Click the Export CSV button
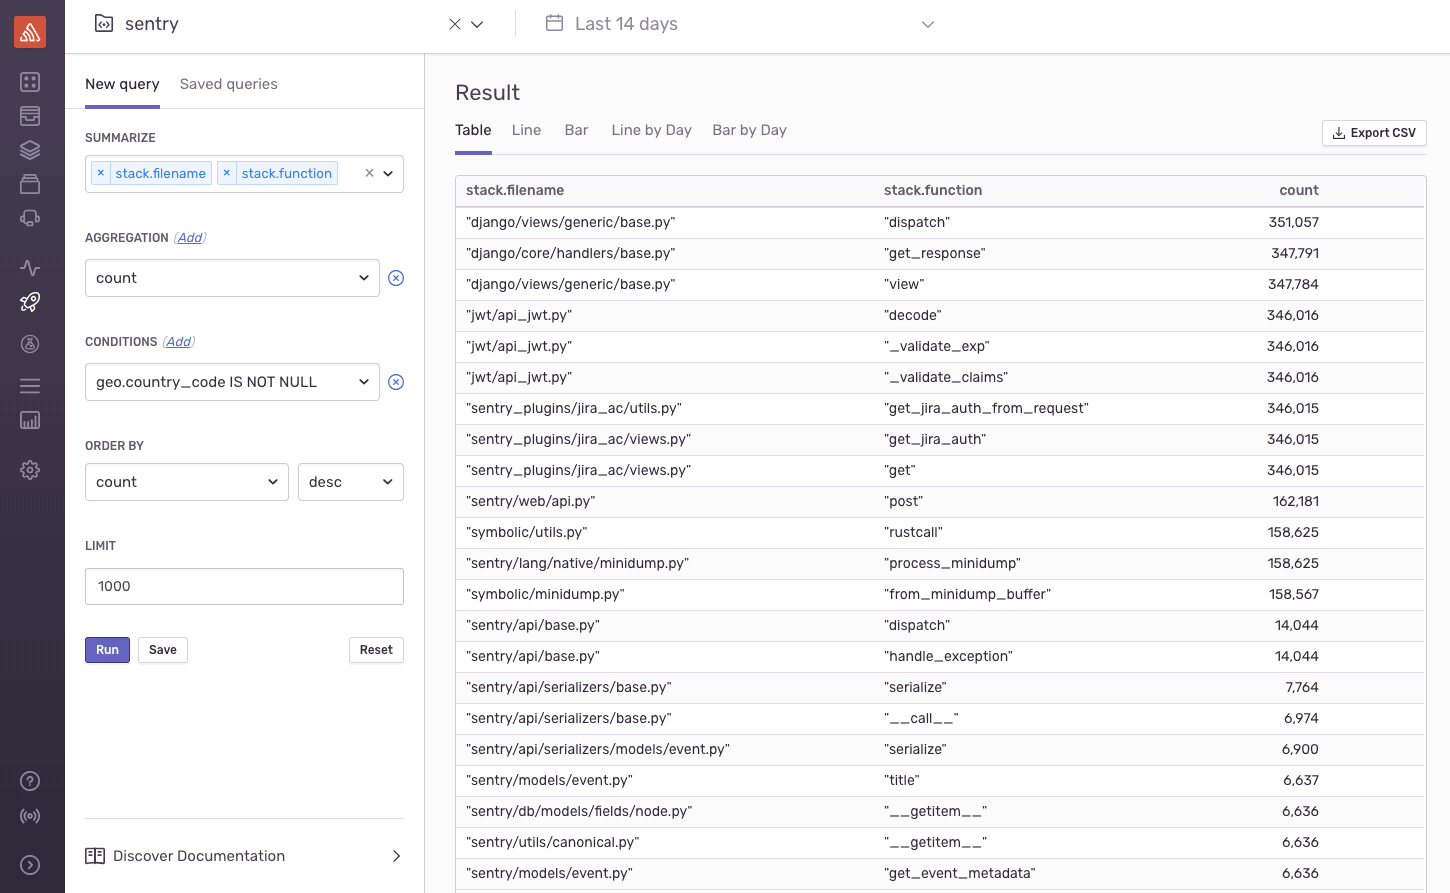Image resolution: width=1450 pixels, height=893 pixels. [1374, 133]
